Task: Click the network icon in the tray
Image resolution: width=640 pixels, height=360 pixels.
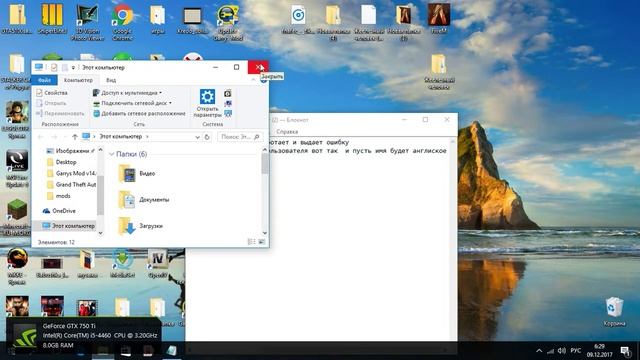Action: tap(550, 351)
